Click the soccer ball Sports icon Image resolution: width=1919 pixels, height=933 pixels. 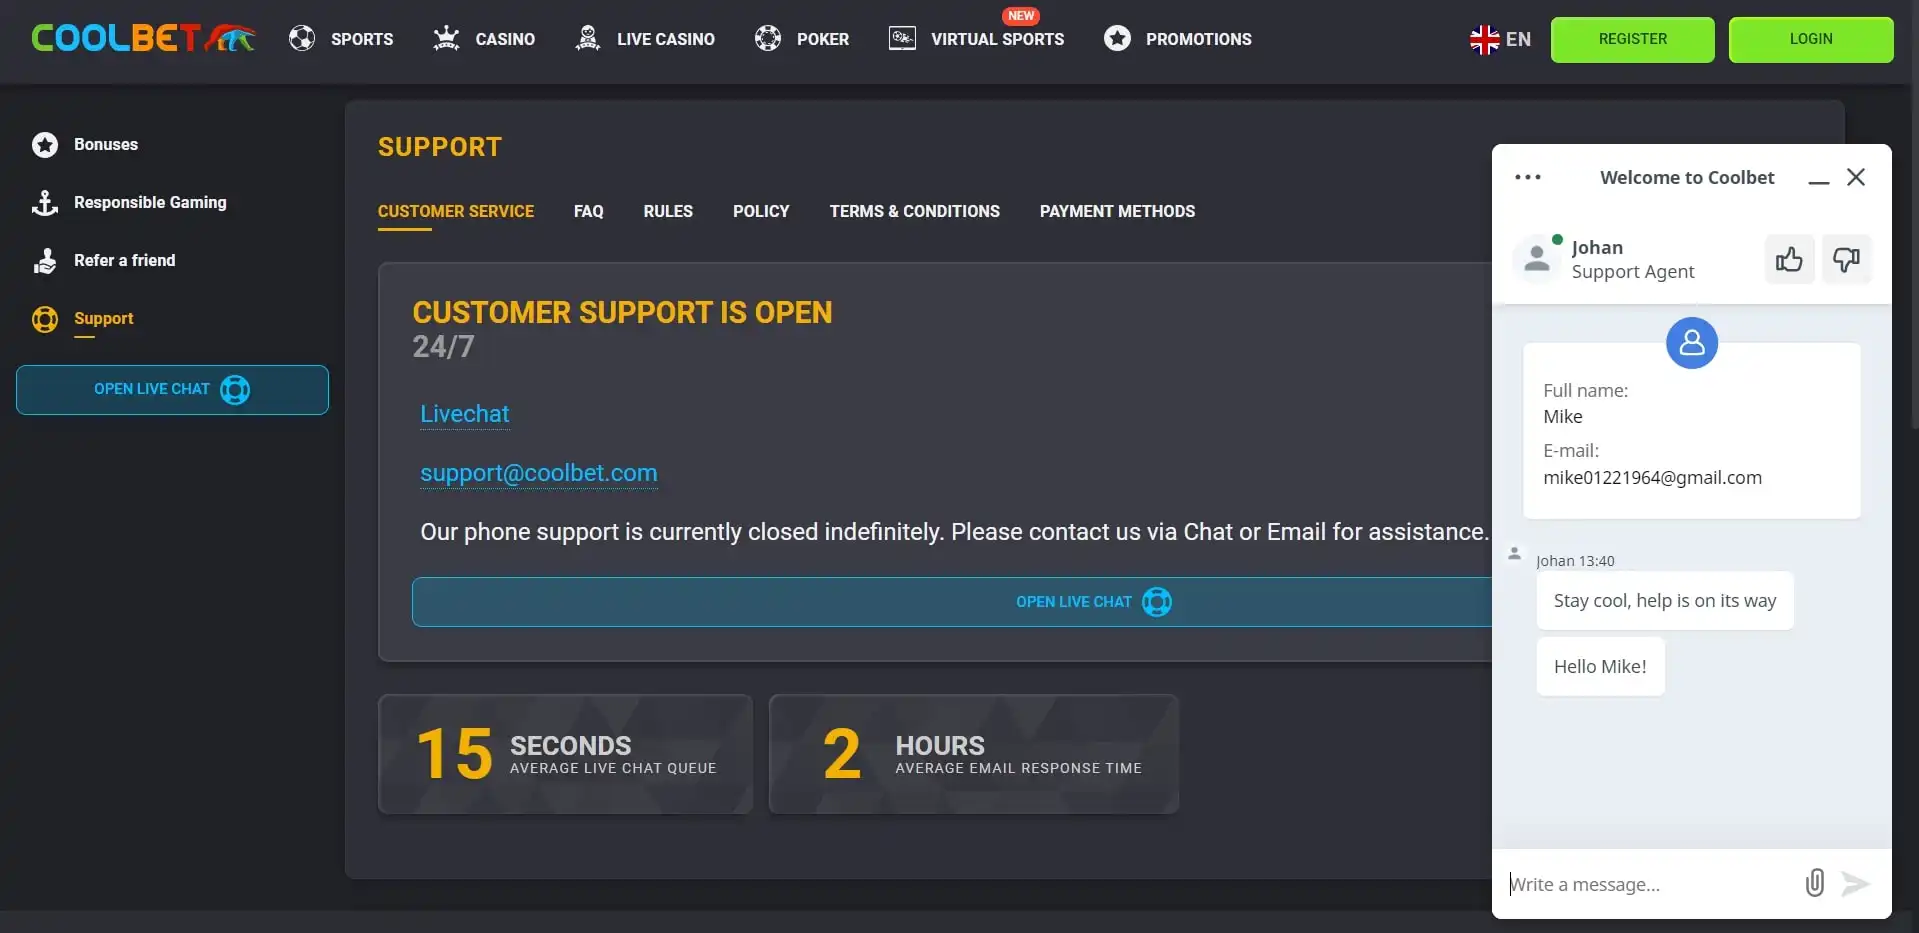point(302,39)
